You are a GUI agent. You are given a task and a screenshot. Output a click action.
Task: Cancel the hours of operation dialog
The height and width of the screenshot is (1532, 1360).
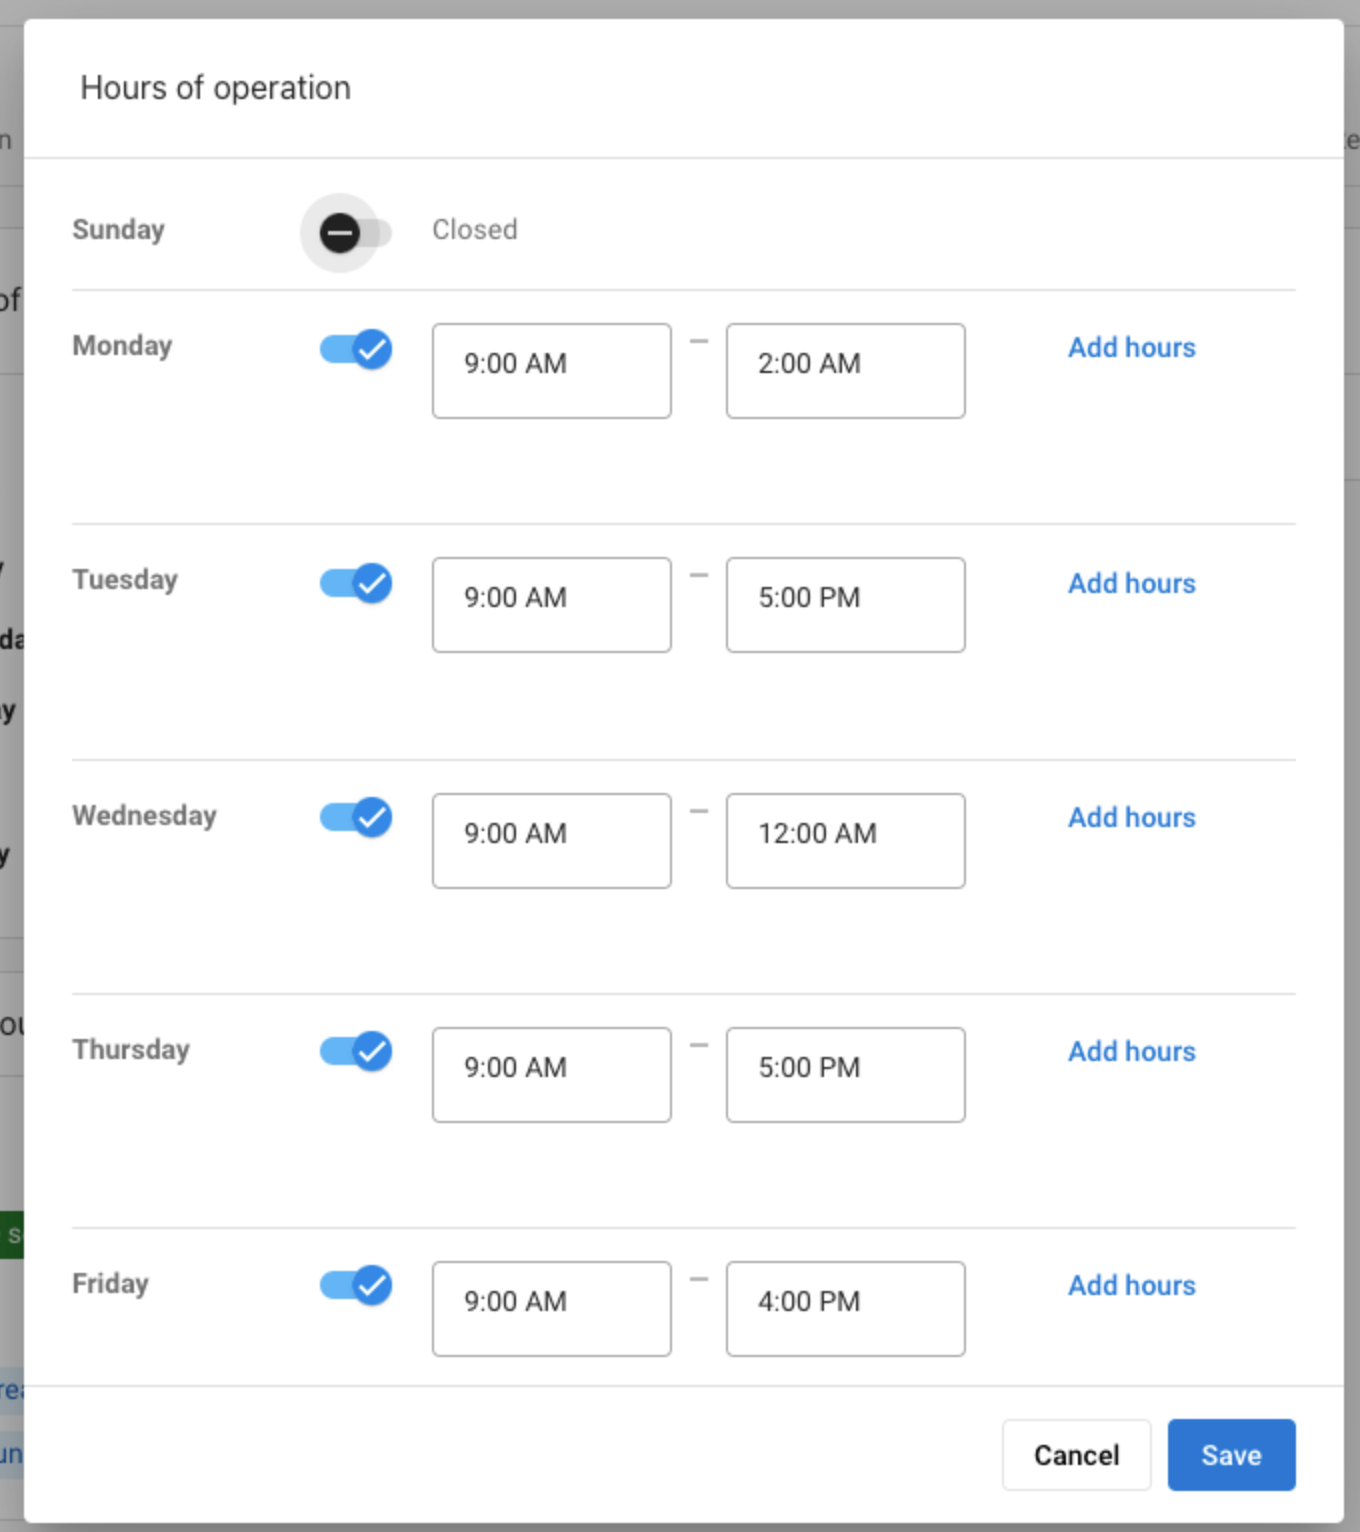click(1077, 1455)
